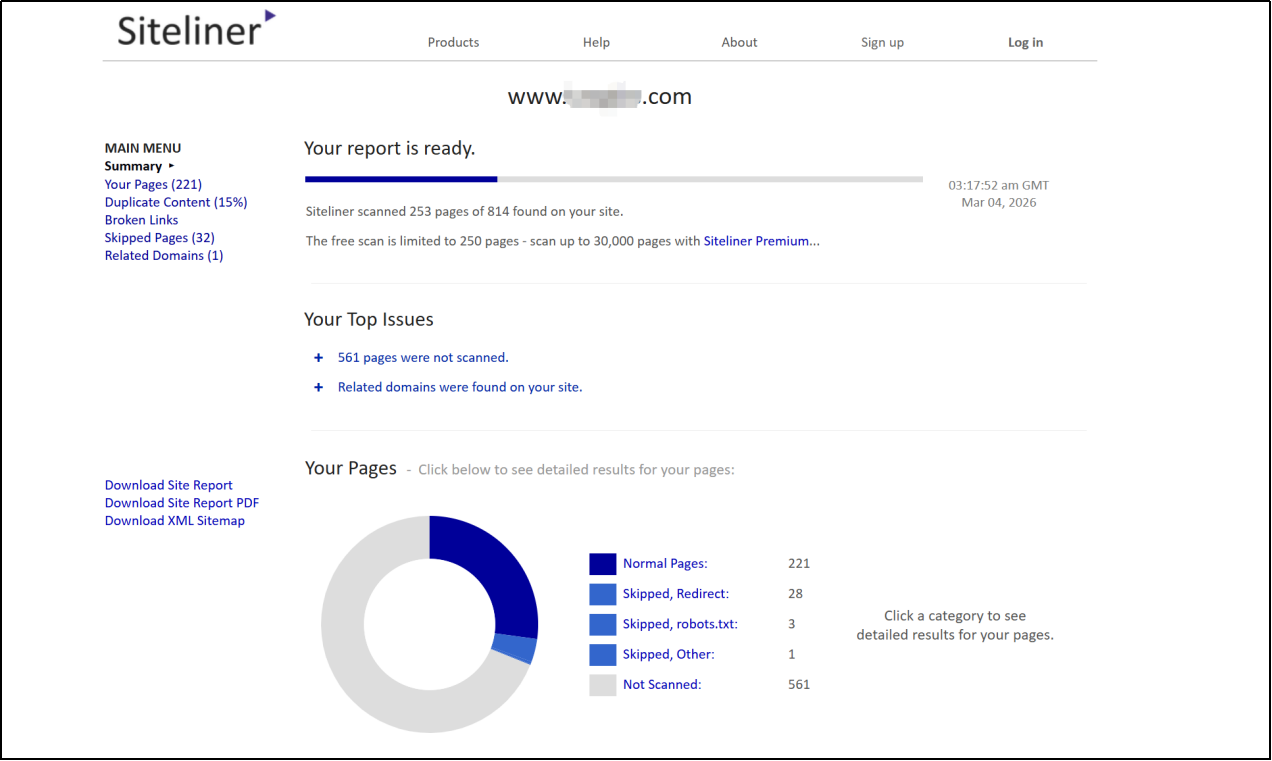Expand the plus next to related domains issue
This screenshot has height=761, width=1272.
pos(318,387)
